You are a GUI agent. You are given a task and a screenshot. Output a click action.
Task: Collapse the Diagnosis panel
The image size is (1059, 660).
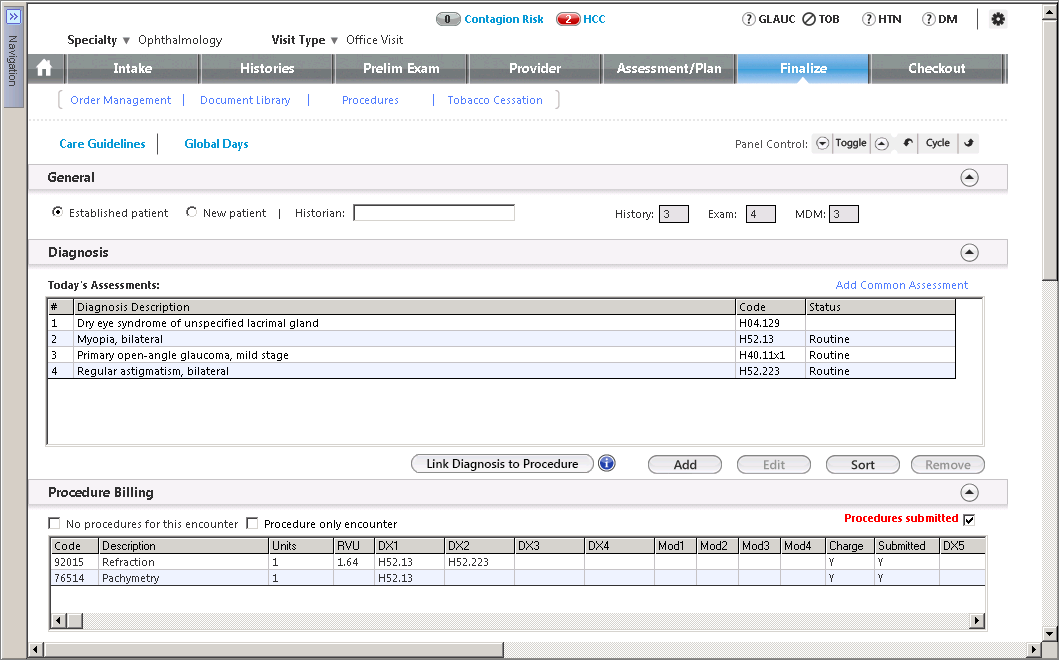(969, 253)
